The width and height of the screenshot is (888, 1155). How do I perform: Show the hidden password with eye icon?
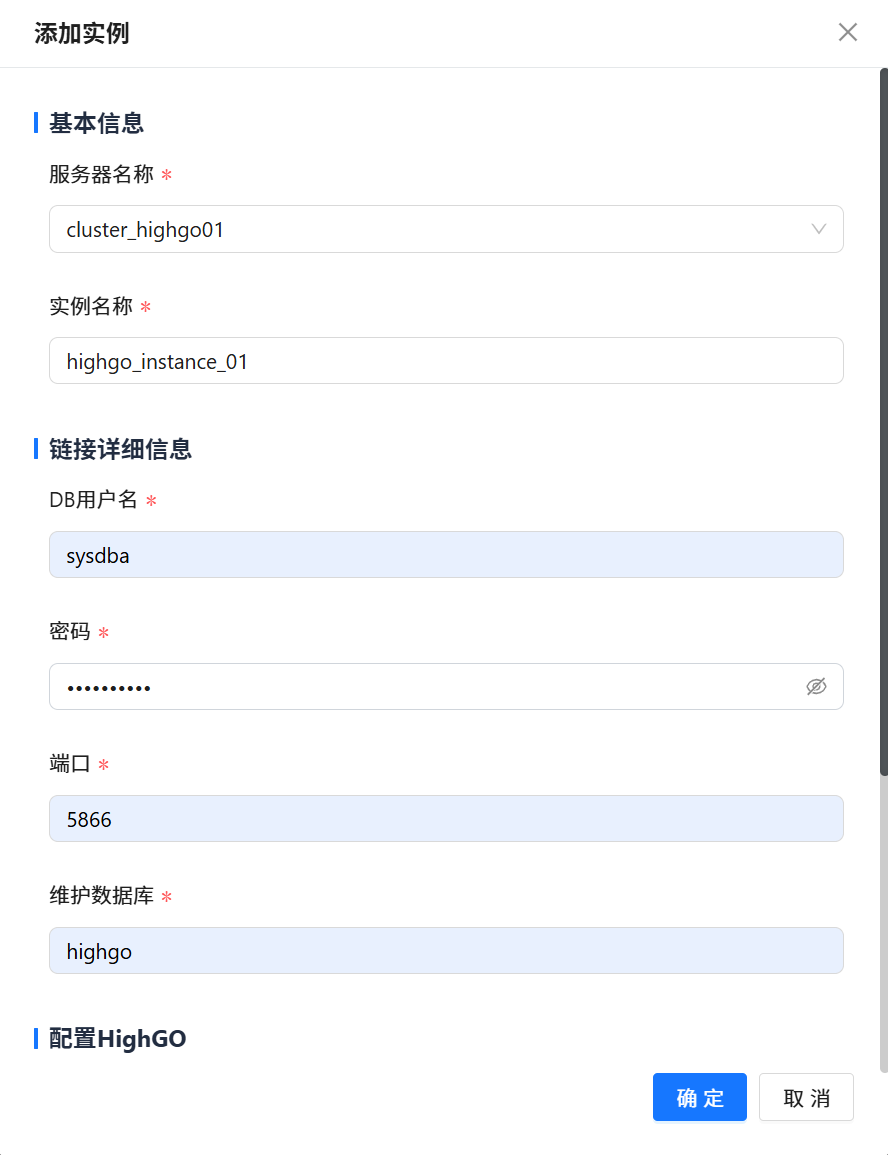tap(816, 687)
